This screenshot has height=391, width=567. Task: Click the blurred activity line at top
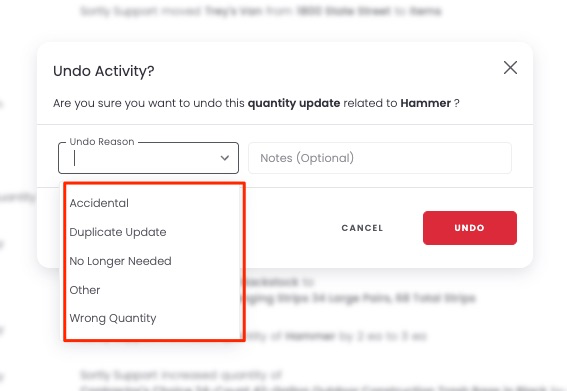point(260,11)
